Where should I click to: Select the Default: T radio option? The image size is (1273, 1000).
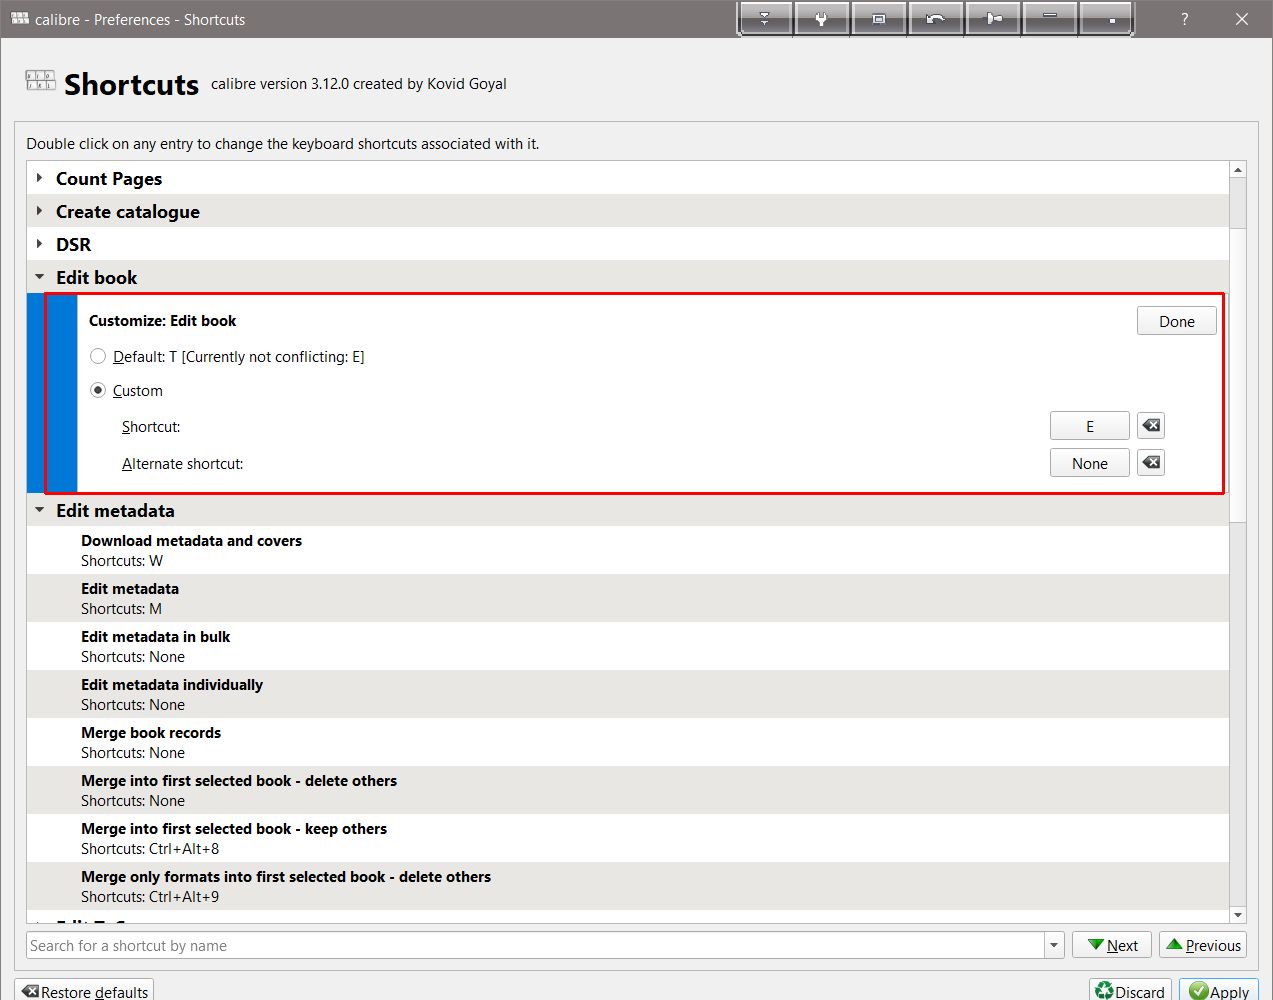coord(98,356)
